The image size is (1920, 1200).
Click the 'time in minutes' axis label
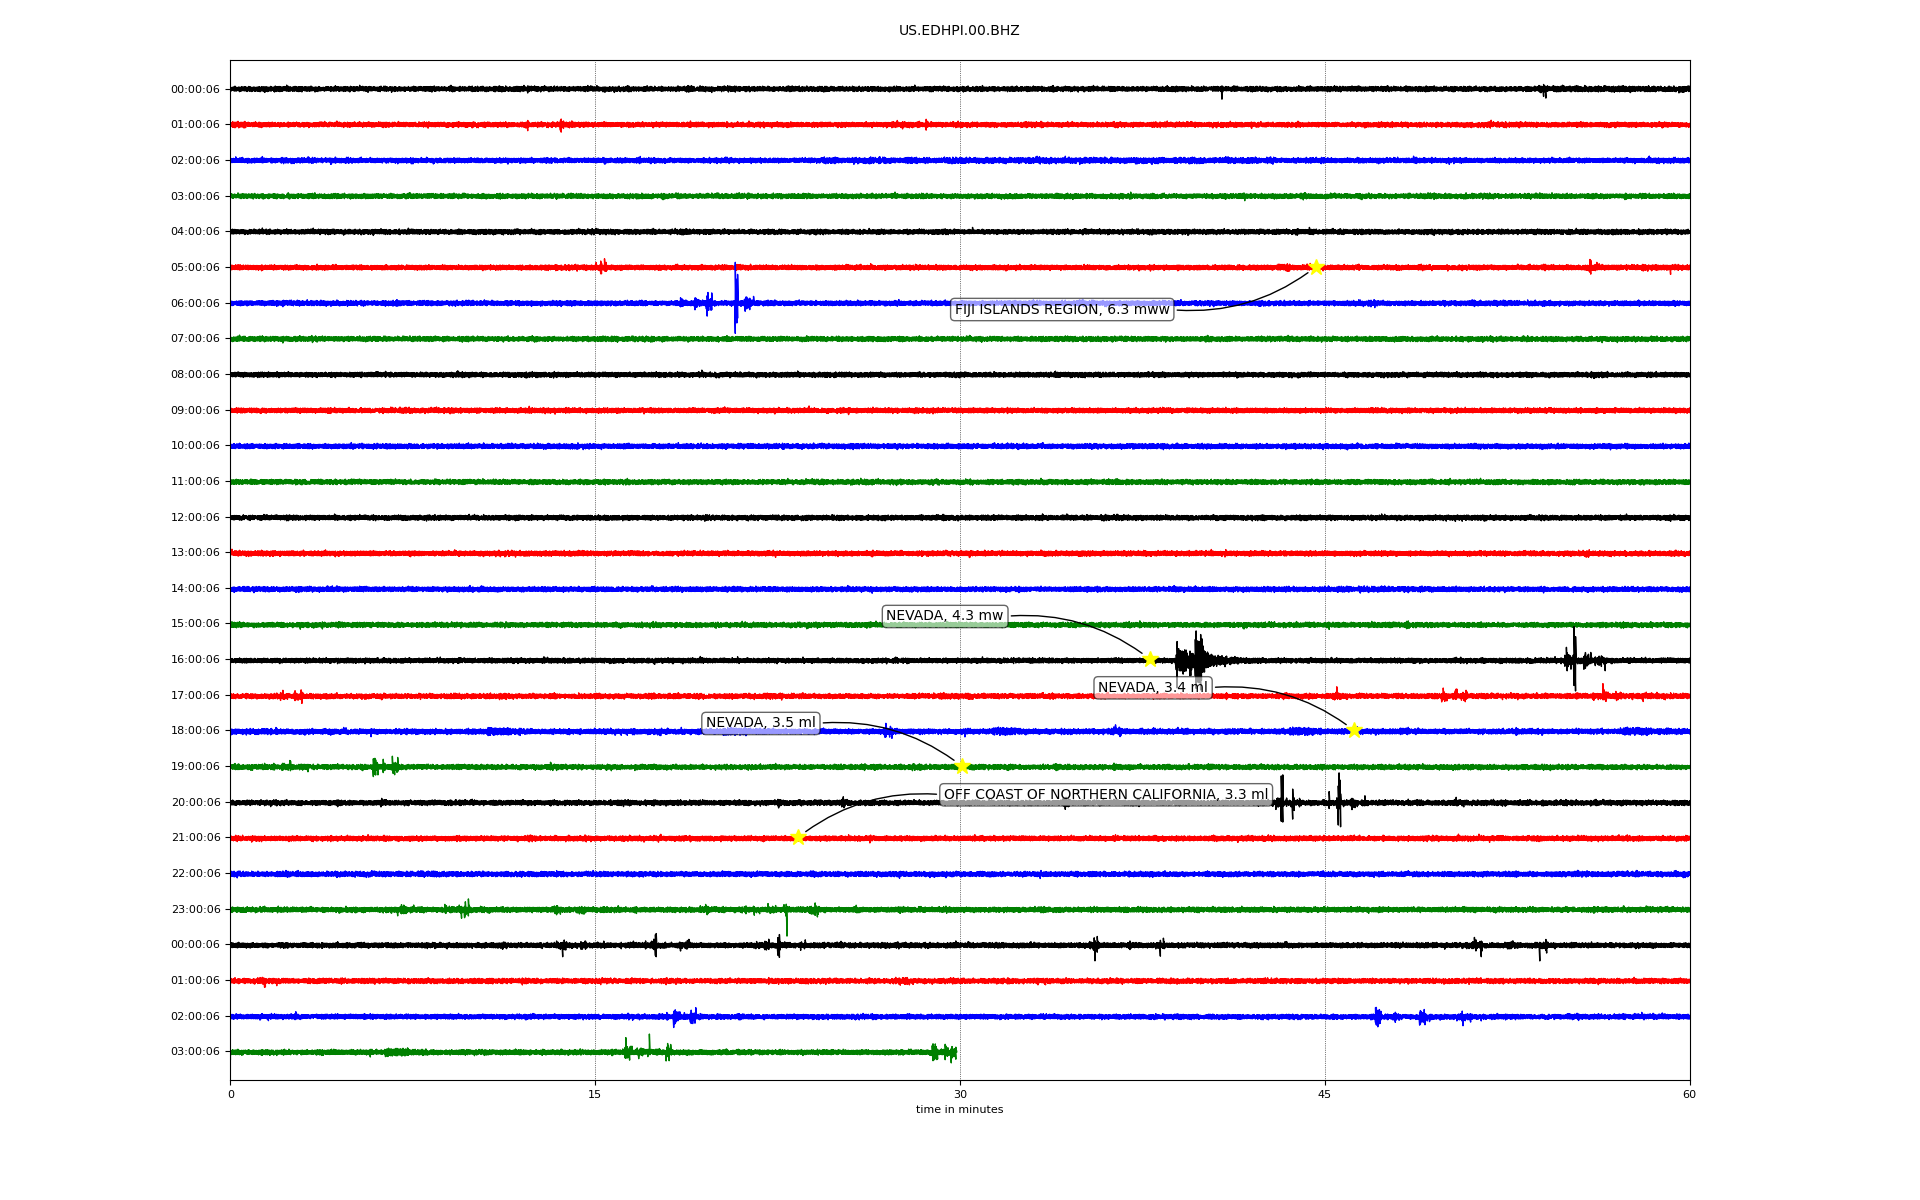(958, 1110)
